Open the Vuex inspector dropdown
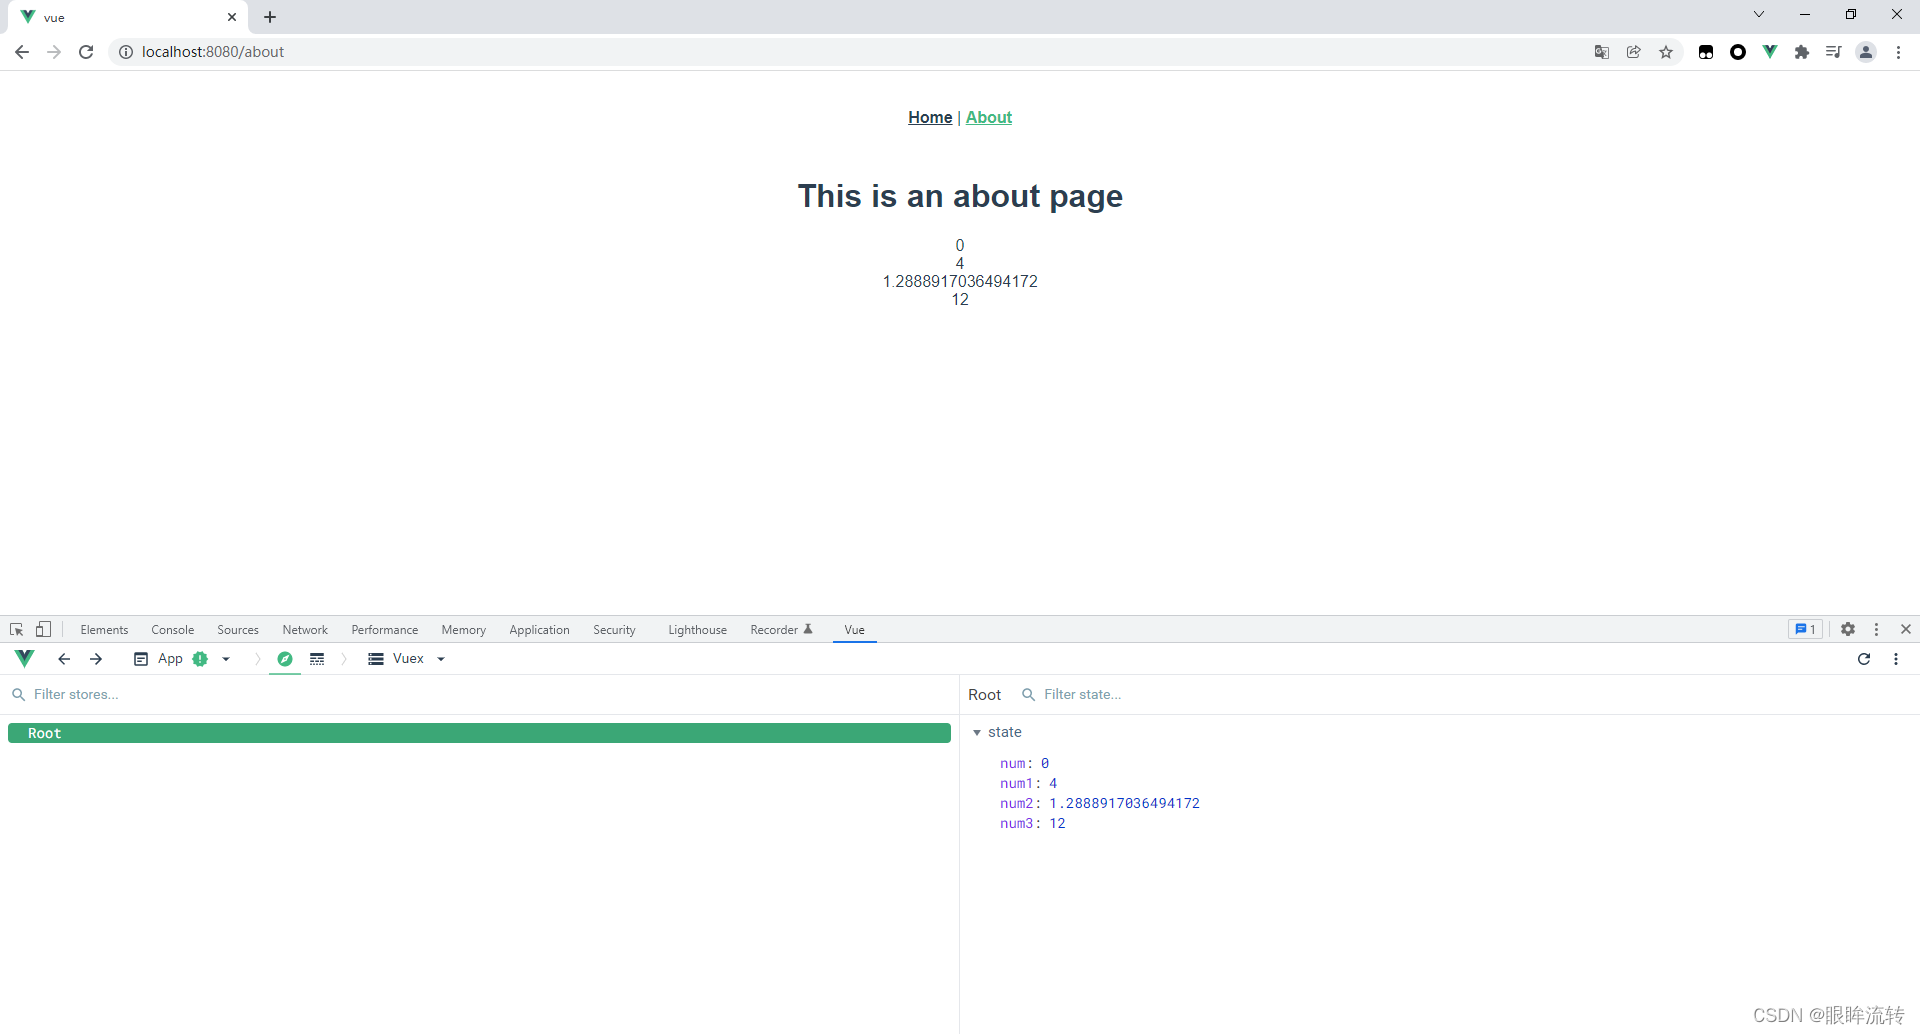Viewport: 1920px width, 1034px height. pos(407,659)
